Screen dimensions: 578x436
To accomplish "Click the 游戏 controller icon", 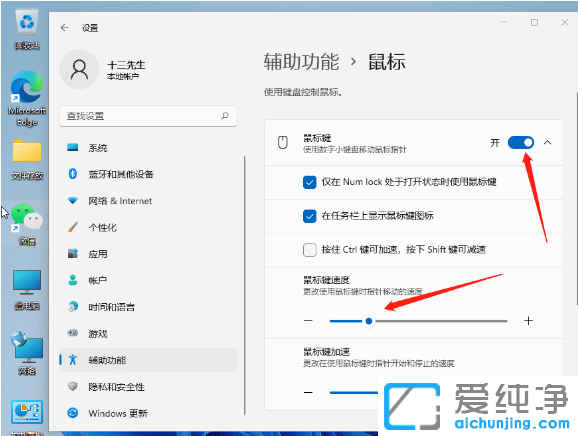I will tap(73, 333).
